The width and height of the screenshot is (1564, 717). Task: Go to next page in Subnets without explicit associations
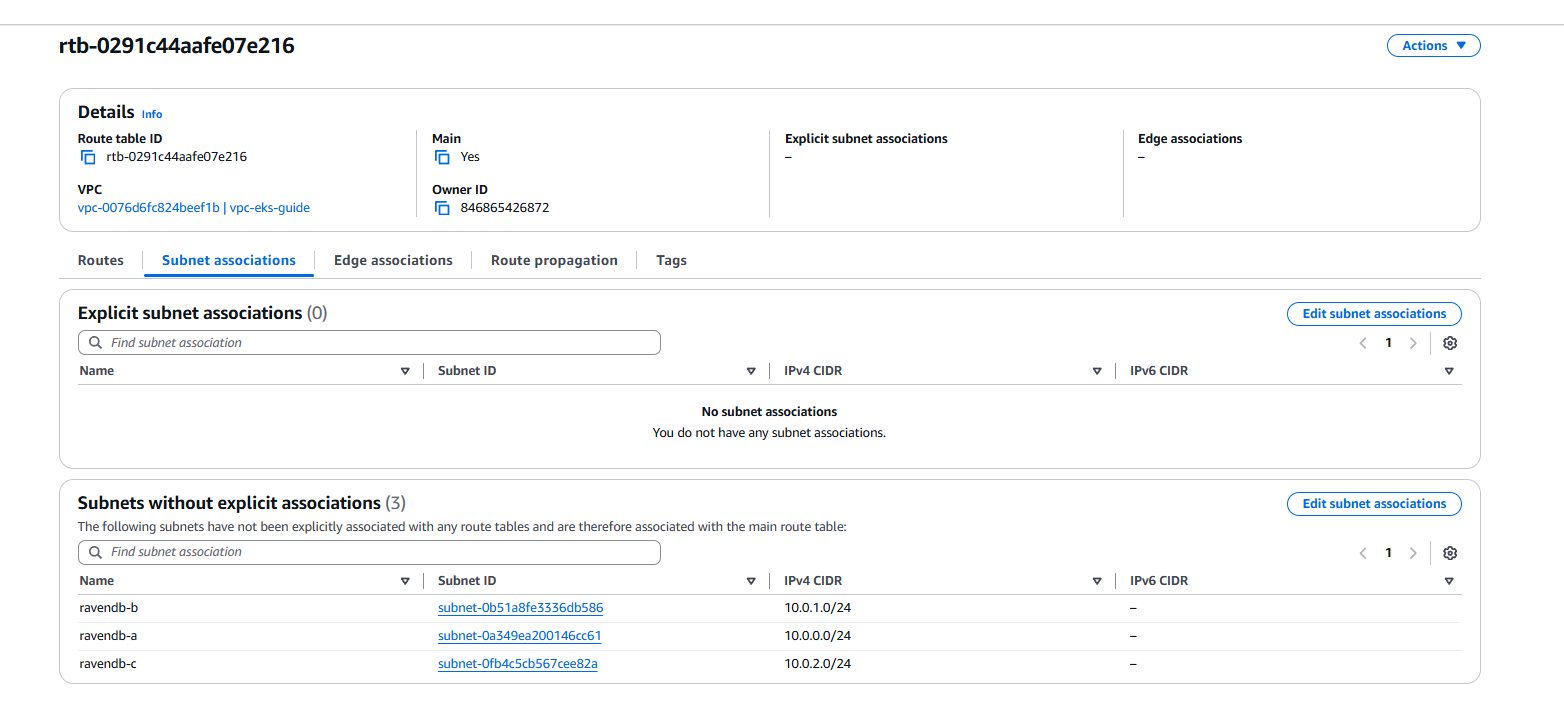point(1413,553)
